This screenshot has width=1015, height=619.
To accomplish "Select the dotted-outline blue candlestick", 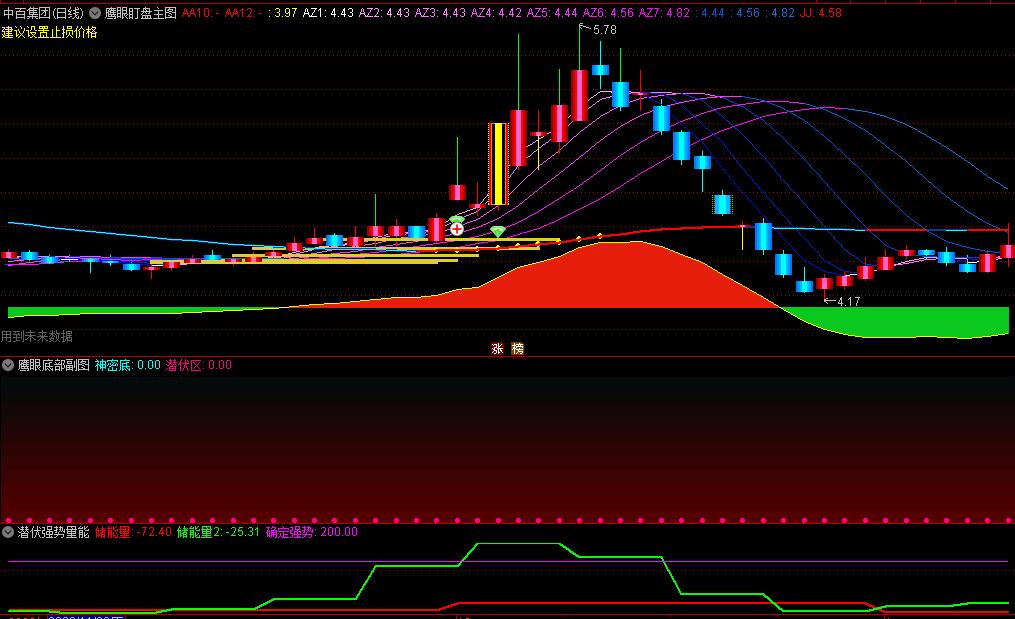I will (x=722, y=204).
